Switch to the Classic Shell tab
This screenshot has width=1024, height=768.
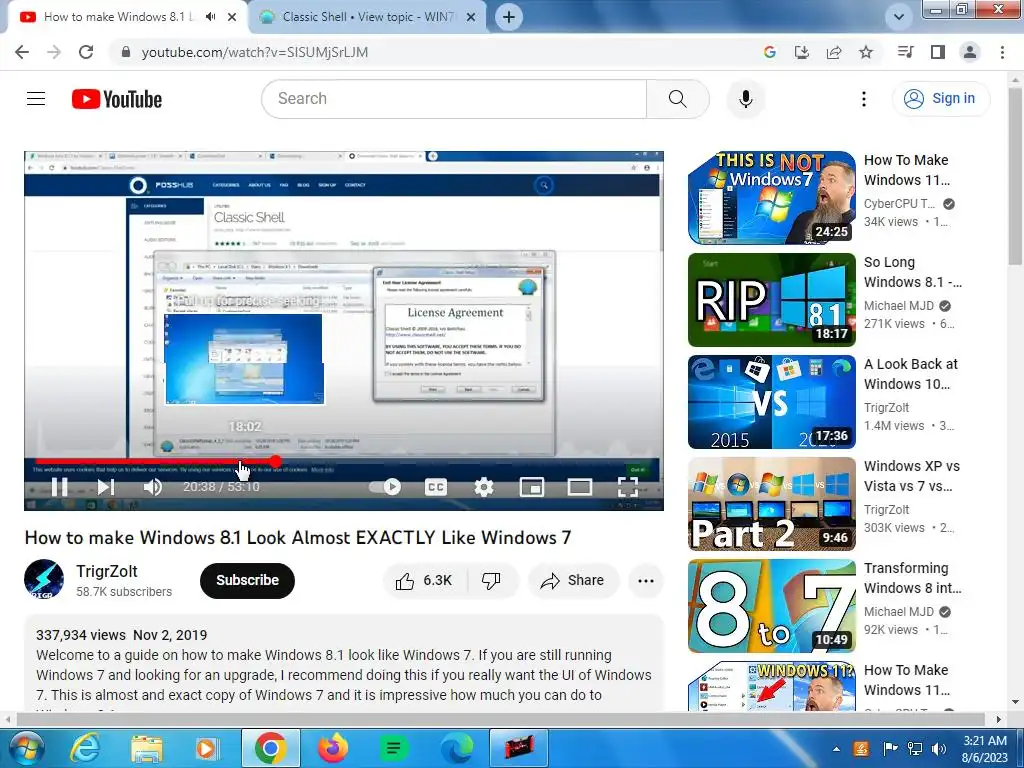[x=368, y=17]
